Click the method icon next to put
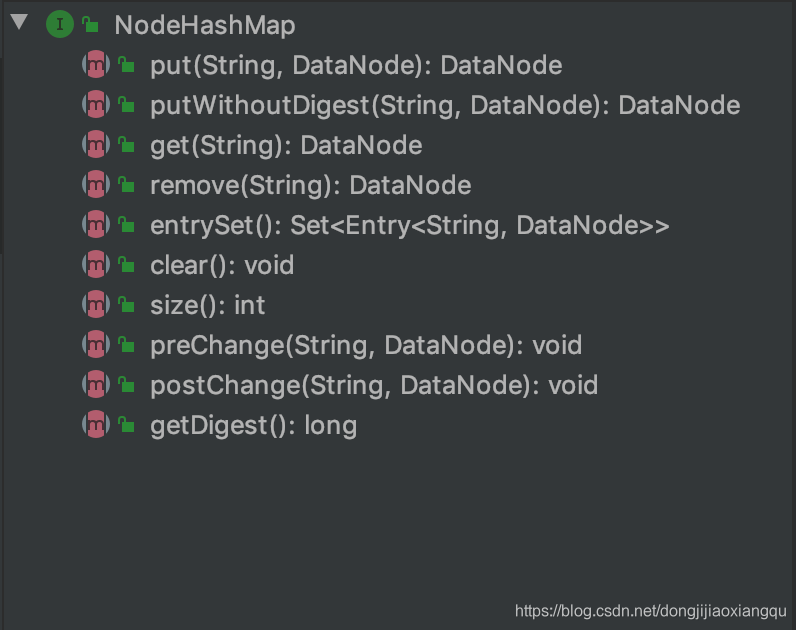The image size is (796, 630). pyautogui.click(x=95, y=65)
